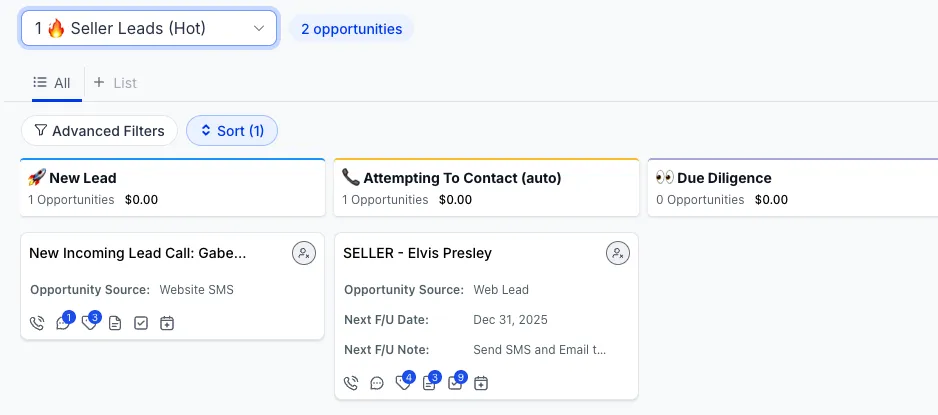Click the tags icon on Gabe lead card

pyautogui.click(x=89, y=323)
